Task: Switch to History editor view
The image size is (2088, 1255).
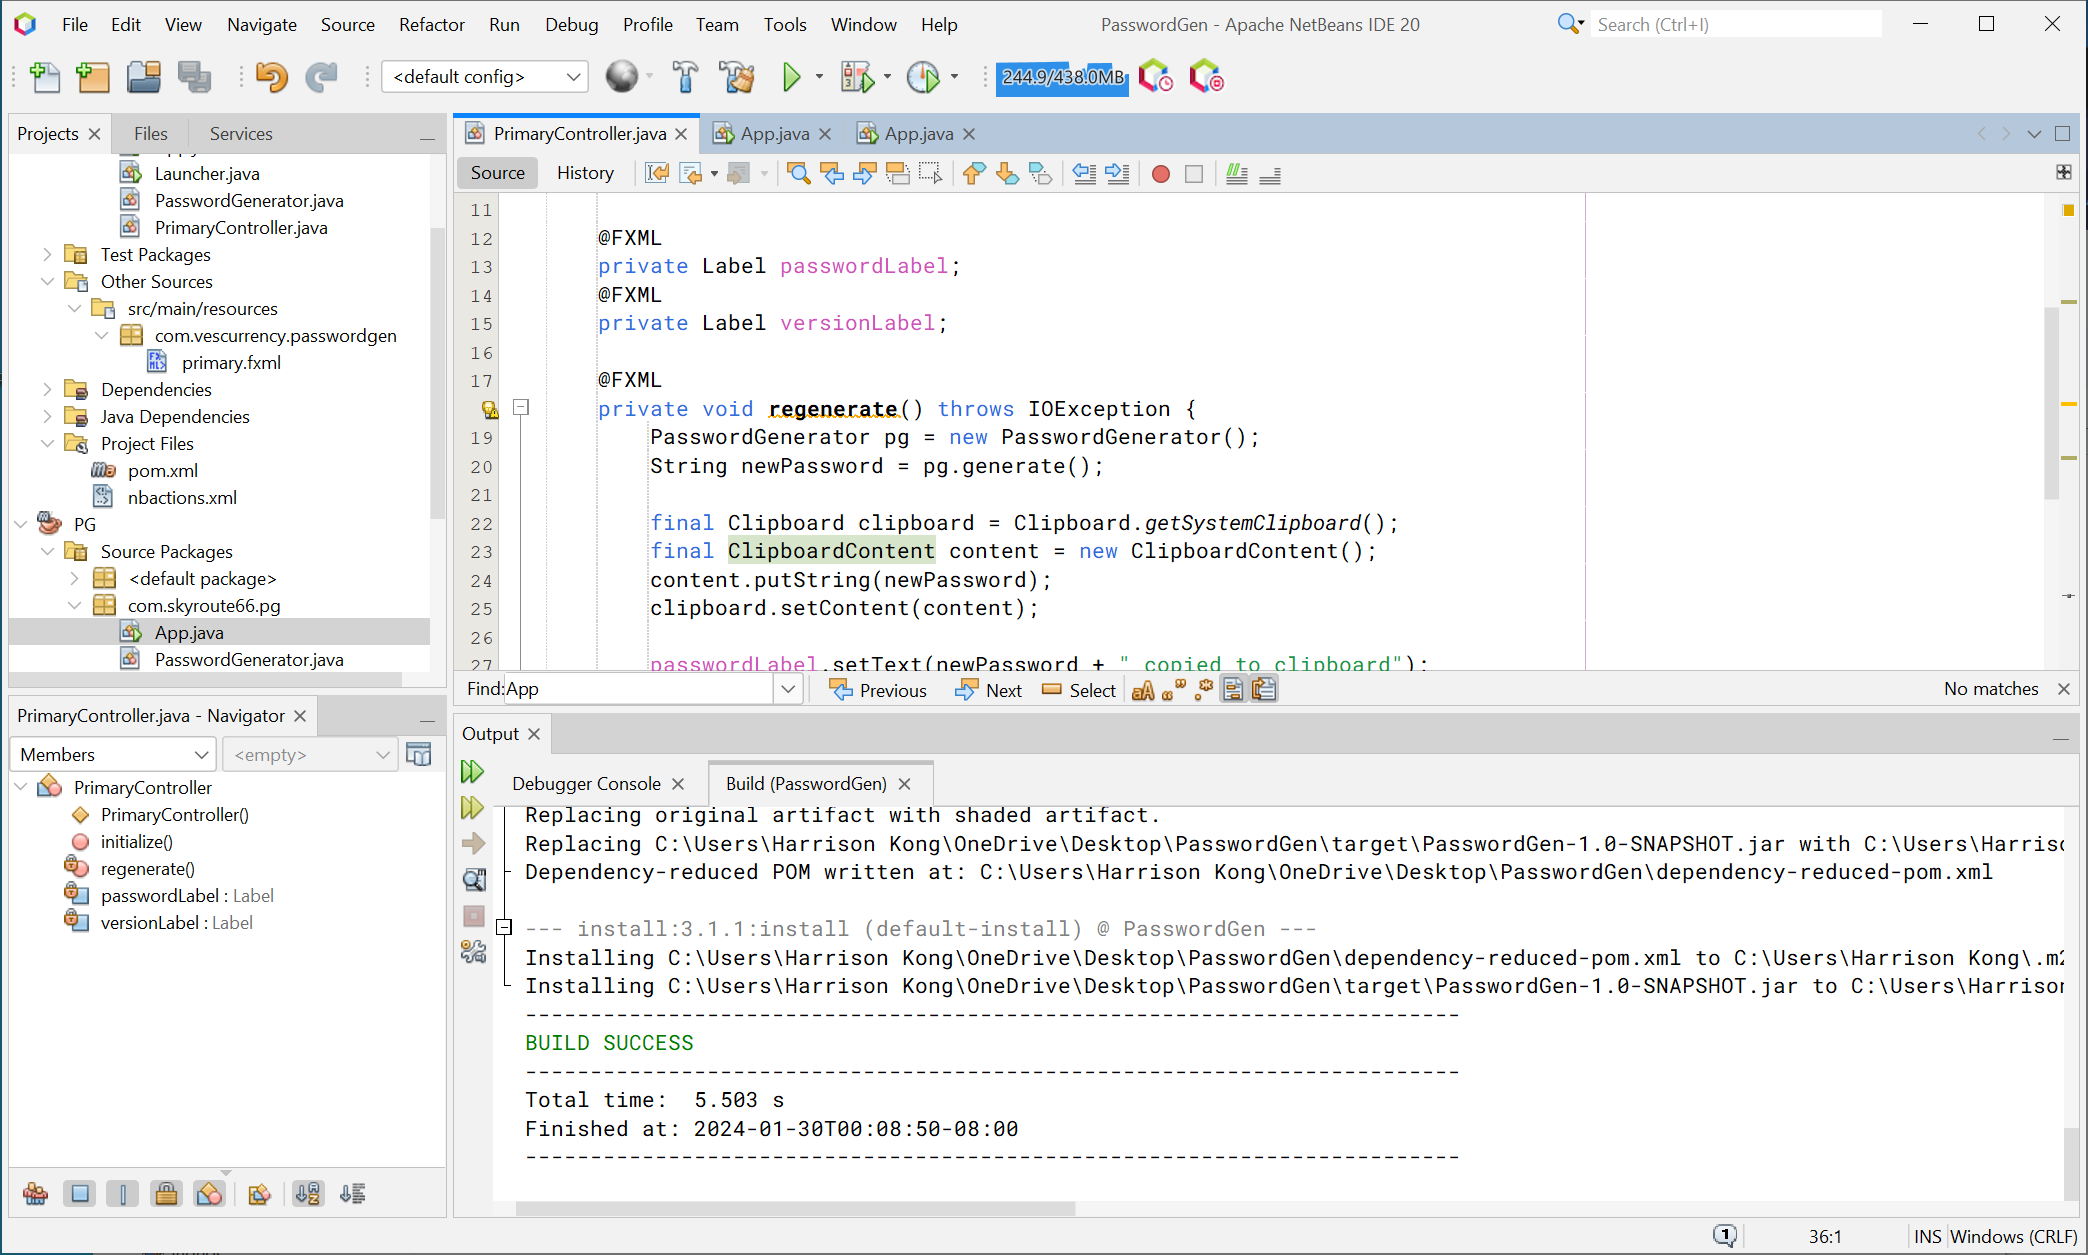Action: pyautogui.click(x=585, y=173)
